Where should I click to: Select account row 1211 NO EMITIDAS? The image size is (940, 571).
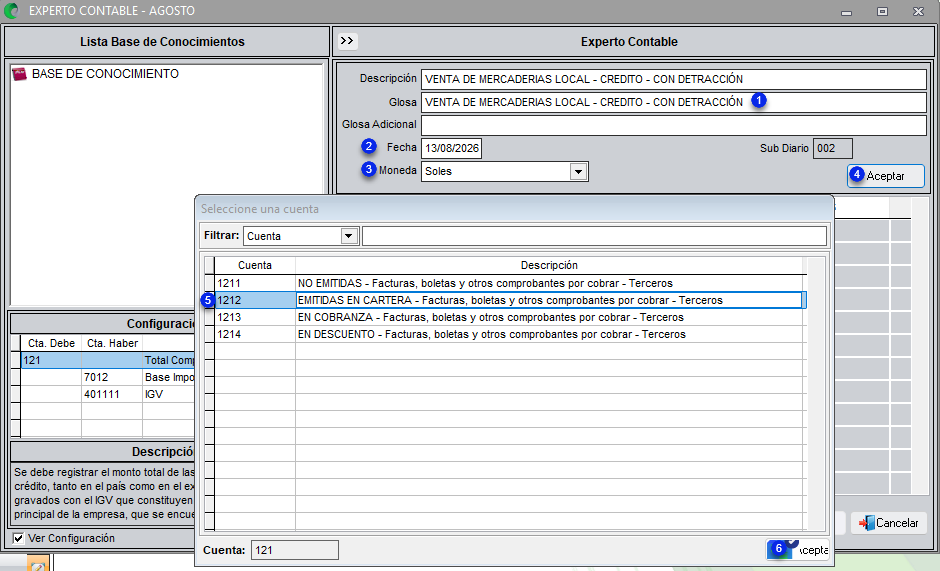(x=510, y=283)
